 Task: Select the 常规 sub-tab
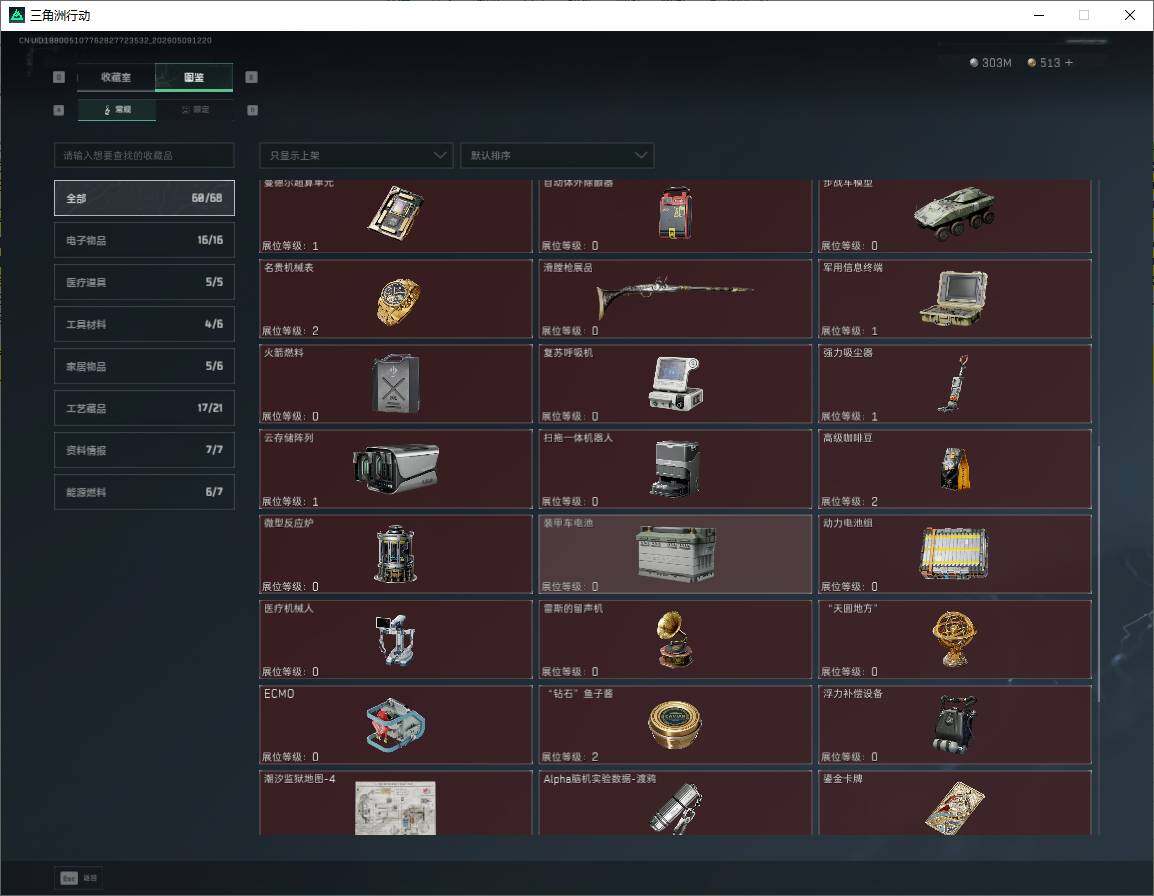pos(117,110)
